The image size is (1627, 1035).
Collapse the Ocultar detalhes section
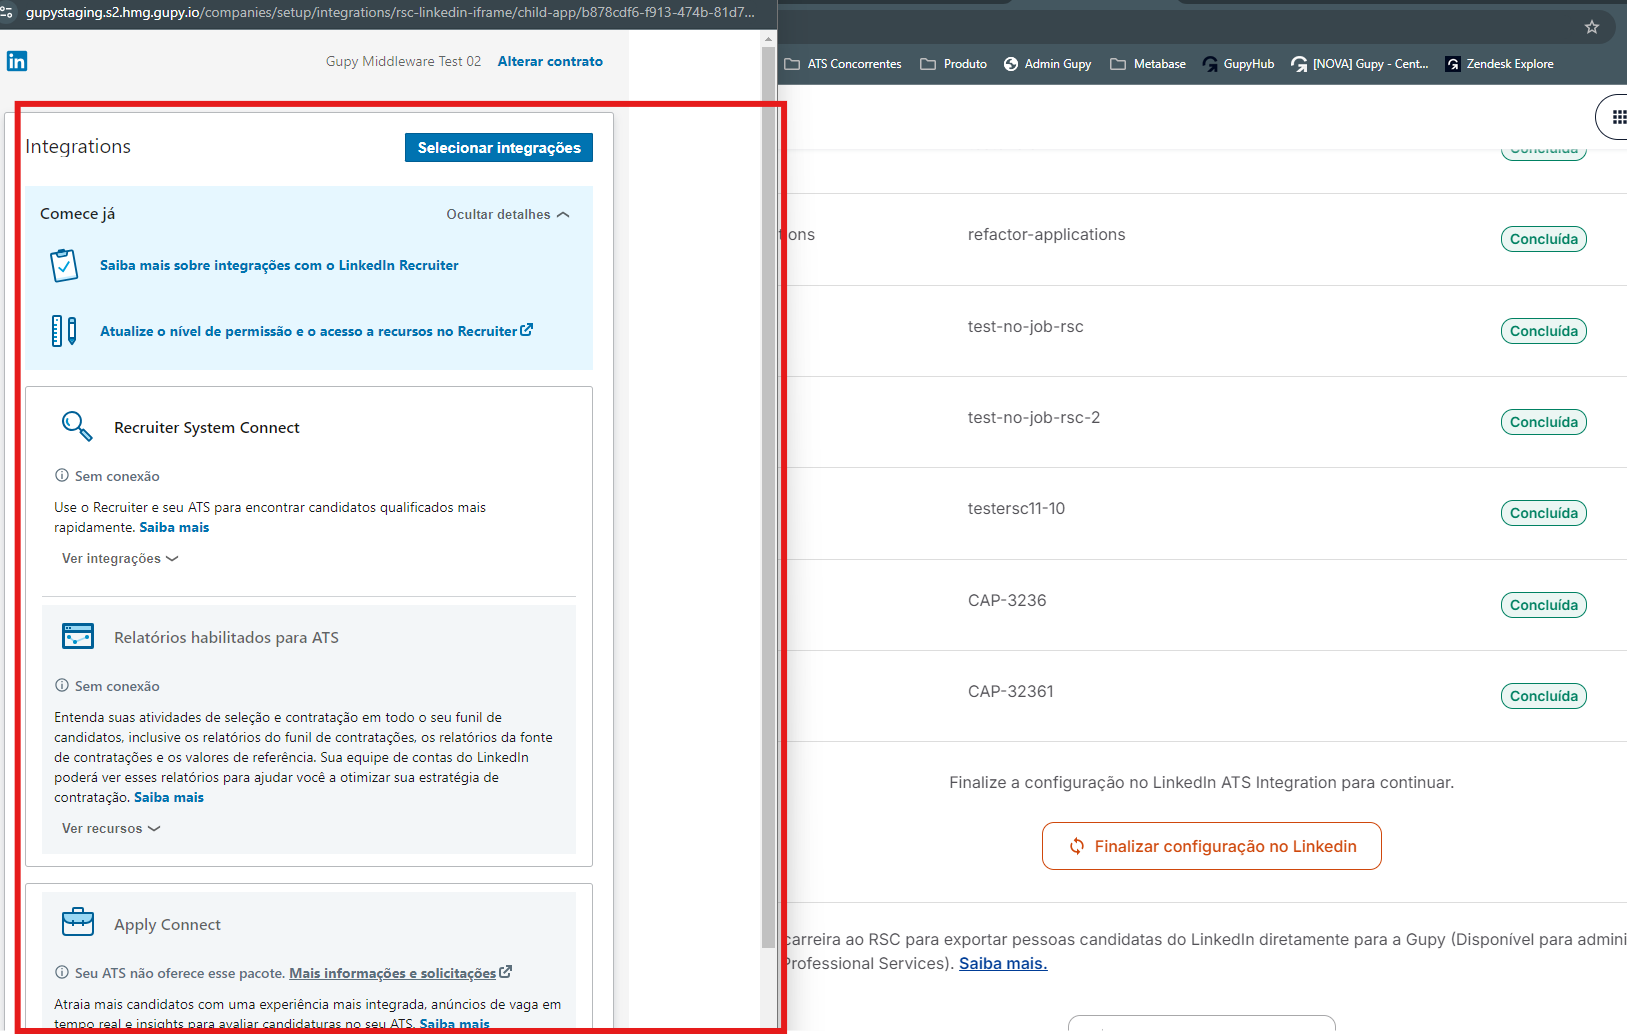(x=508, y=214)
